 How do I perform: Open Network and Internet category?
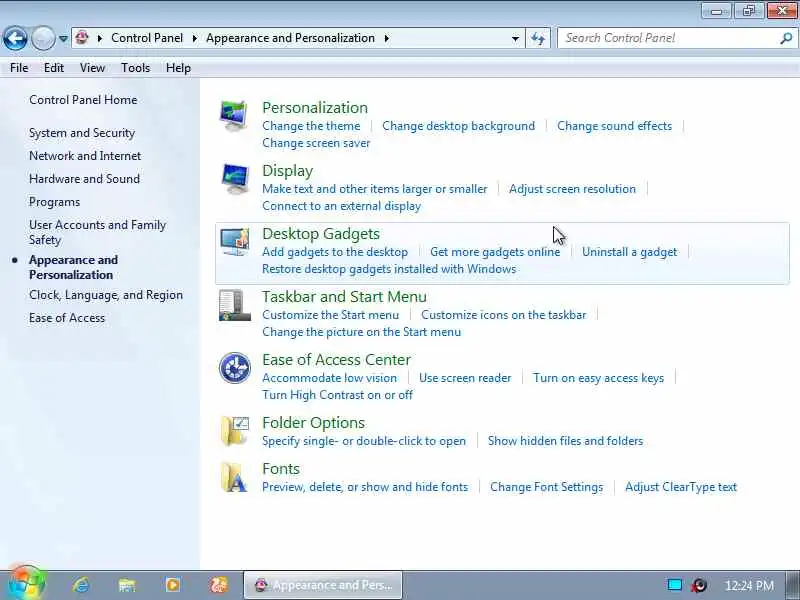coord(85,156)
